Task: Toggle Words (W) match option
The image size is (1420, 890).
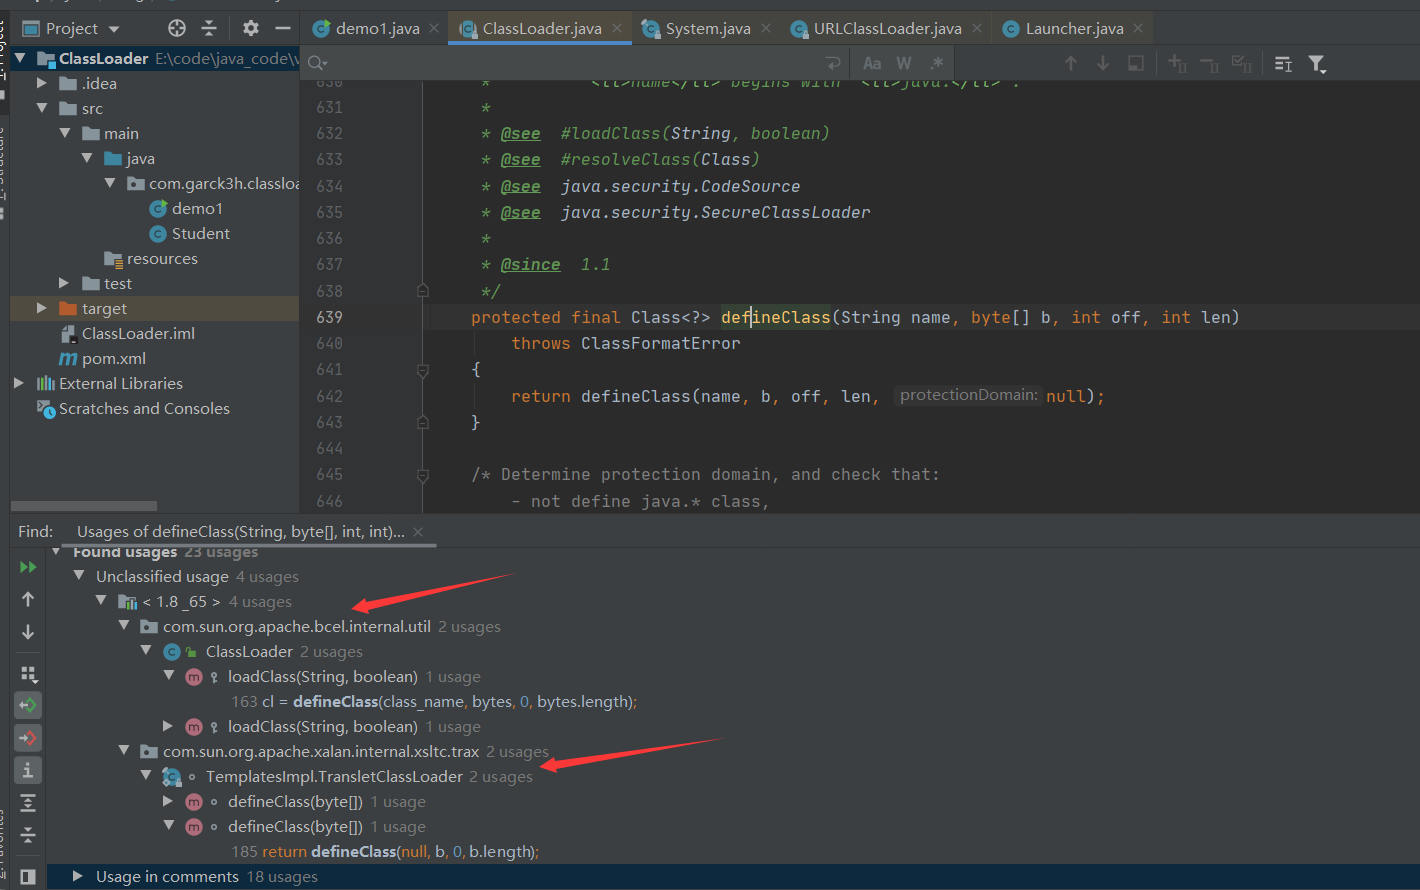Action: 904,63
